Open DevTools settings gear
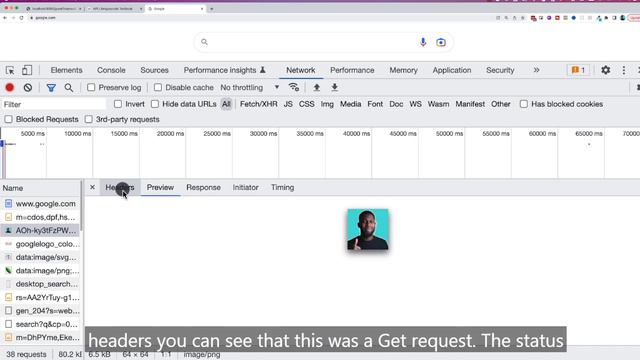Image resolution: width=640 pixels, height=360 pixels. point(606,70)
